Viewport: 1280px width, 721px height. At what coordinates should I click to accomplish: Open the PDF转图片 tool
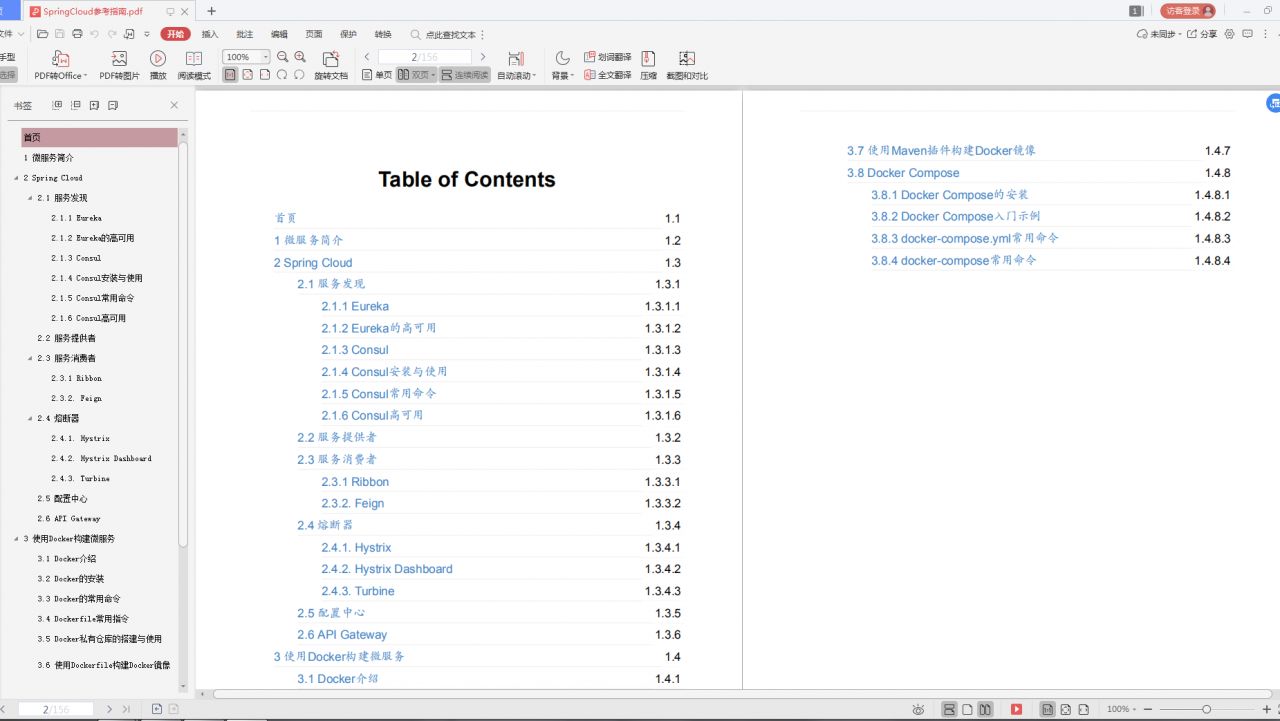pyautogui.click(x=120, y=64)
